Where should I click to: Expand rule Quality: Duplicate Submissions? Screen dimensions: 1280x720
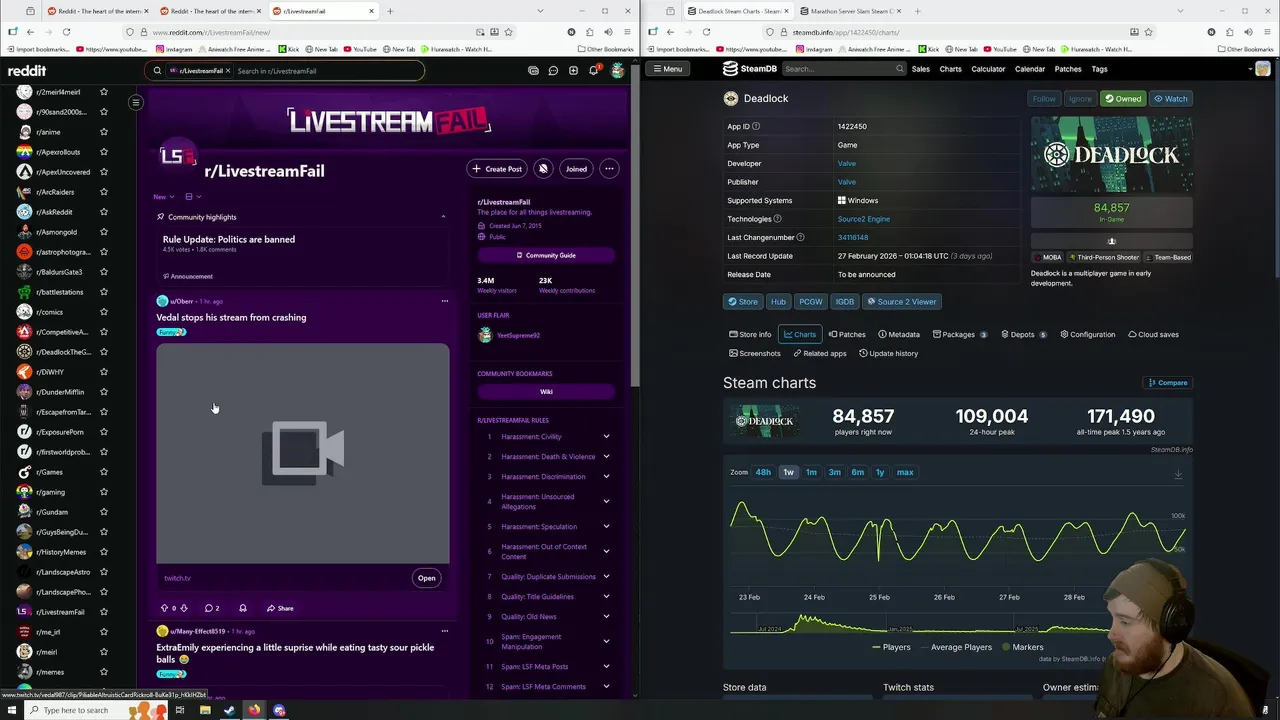[606, 577]
